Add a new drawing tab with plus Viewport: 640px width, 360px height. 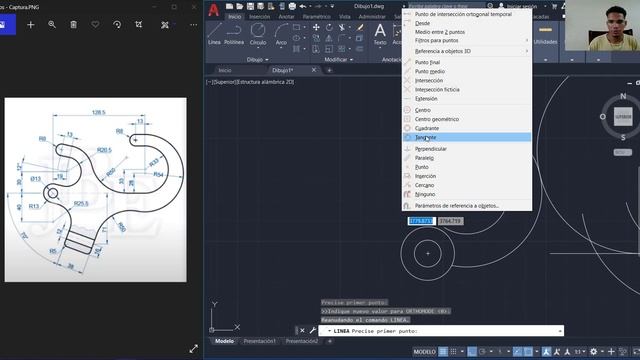pyautogui.click(x=329, y=70)
